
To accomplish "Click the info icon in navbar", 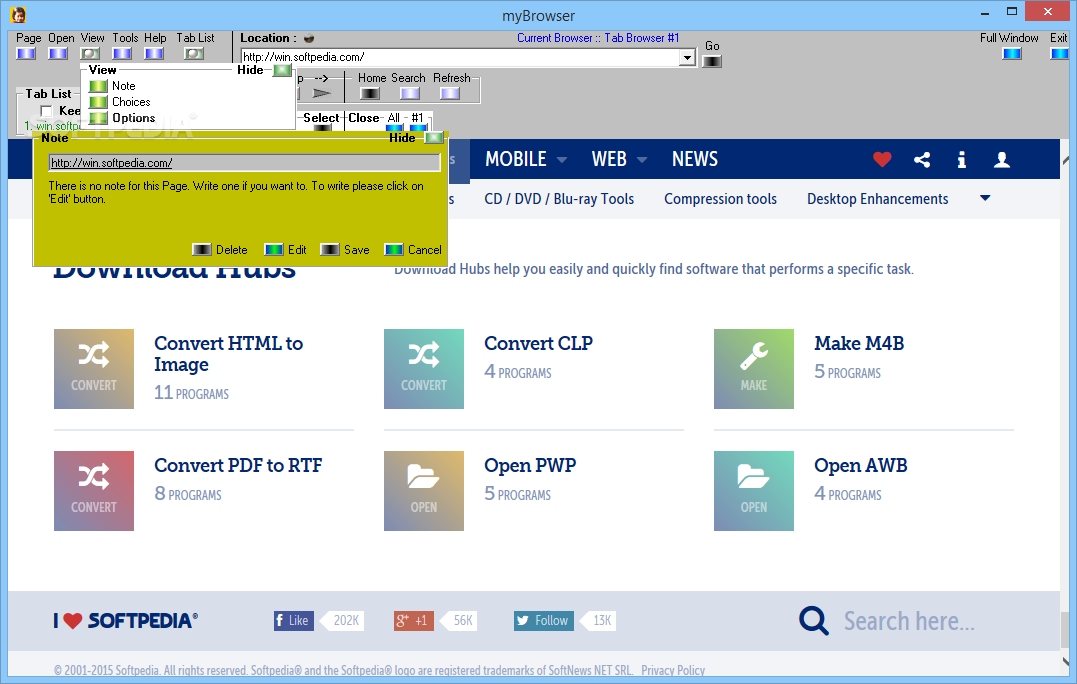I will [x=962, y=160].
